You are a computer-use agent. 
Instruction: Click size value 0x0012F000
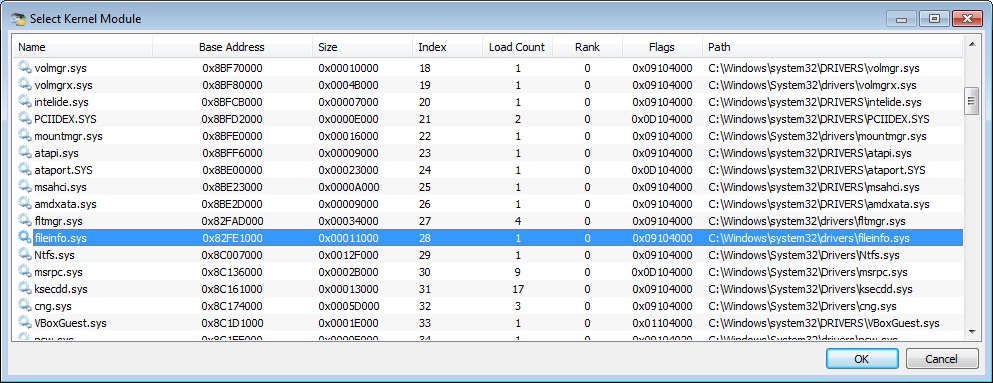(x=348, y=255)
